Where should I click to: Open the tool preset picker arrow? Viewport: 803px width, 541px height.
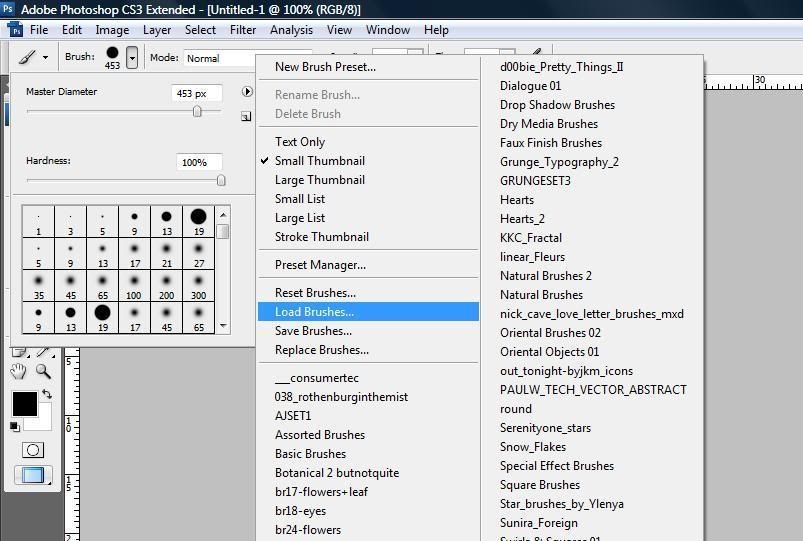pos(46,57)
